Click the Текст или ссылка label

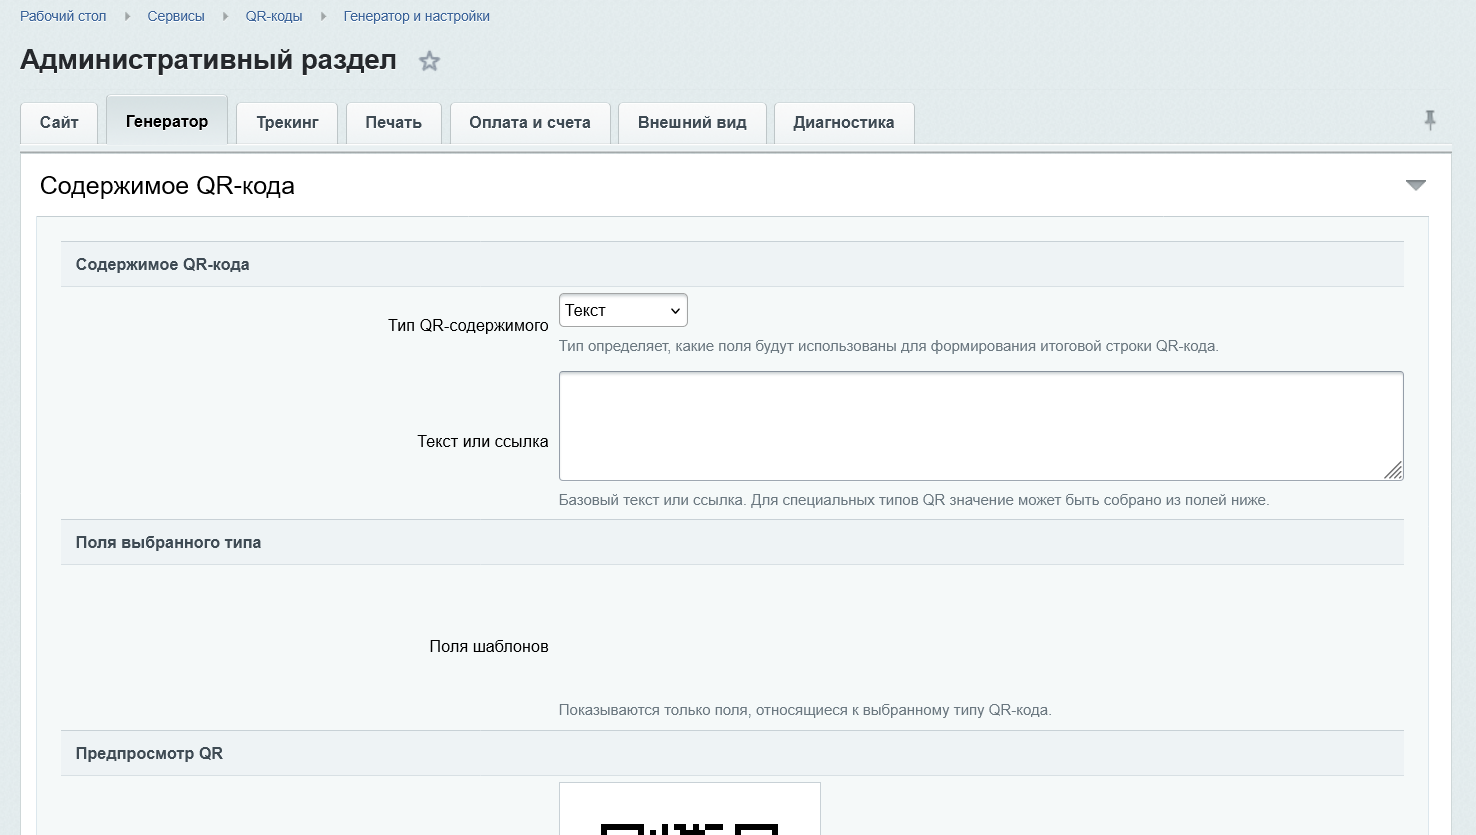coord(483,441)
